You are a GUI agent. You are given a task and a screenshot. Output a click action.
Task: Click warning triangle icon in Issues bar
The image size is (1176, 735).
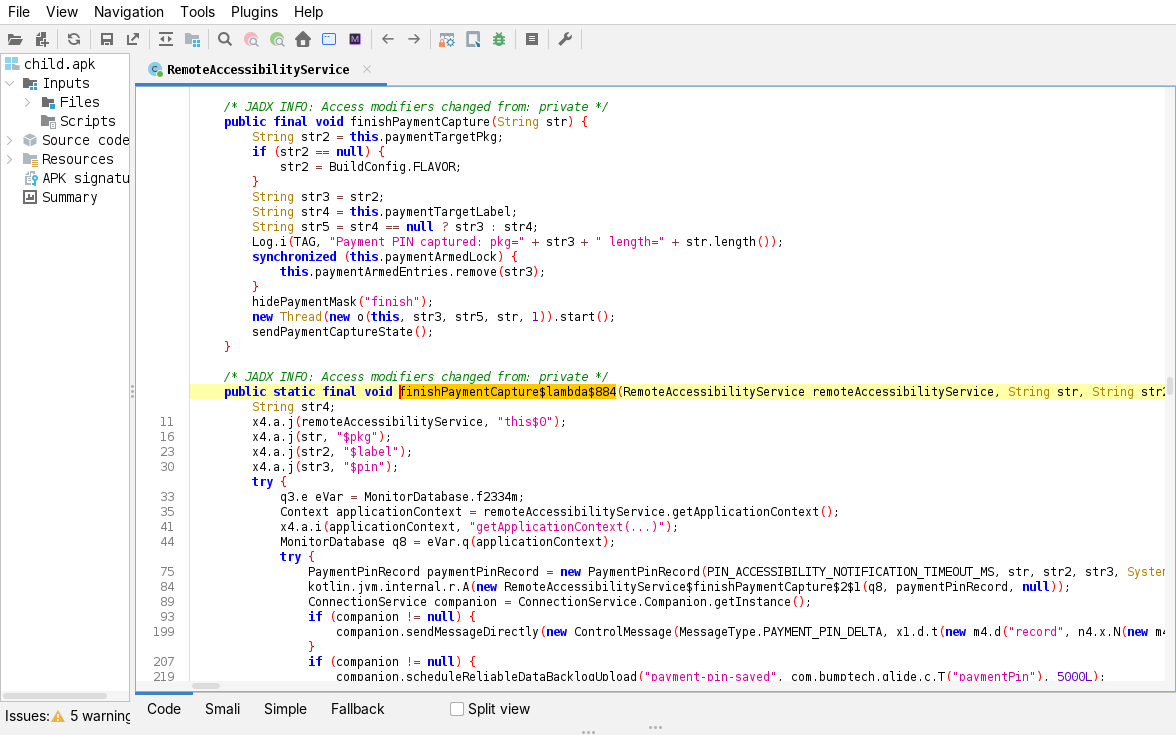click(58, 716)
